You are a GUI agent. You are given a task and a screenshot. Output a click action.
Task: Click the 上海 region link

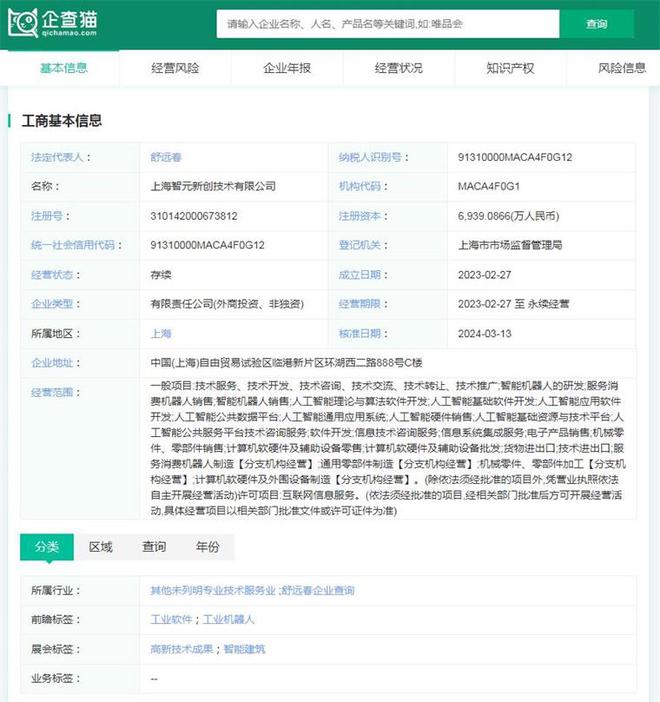point(161,334)
